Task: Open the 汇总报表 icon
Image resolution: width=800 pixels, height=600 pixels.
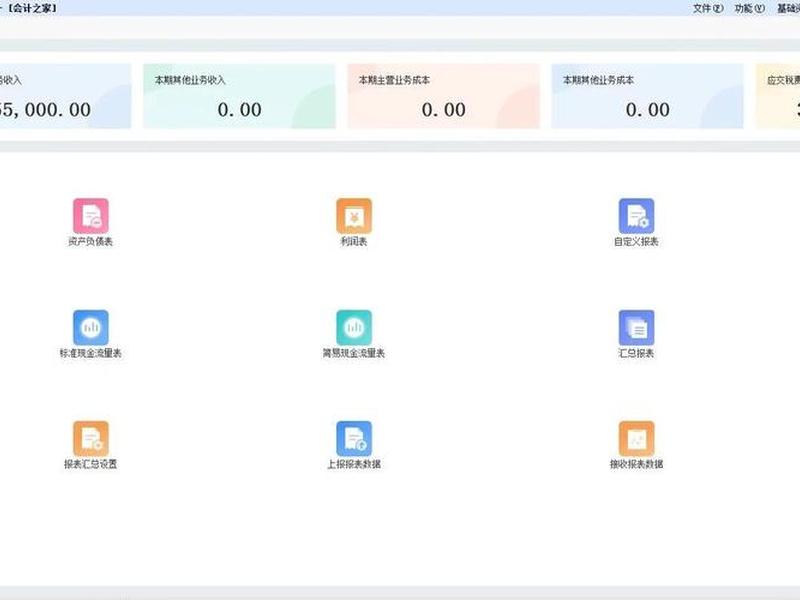Action: tap(636, 328)
